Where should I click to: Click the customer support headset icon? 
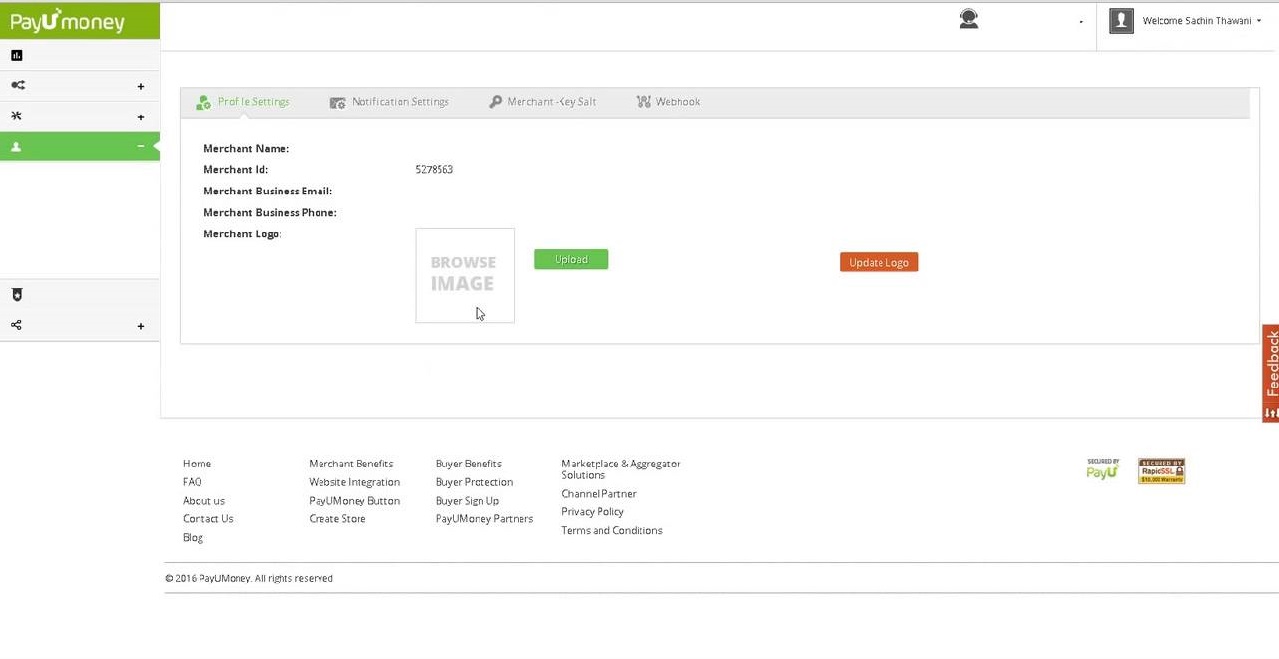[x=968, y=19]
